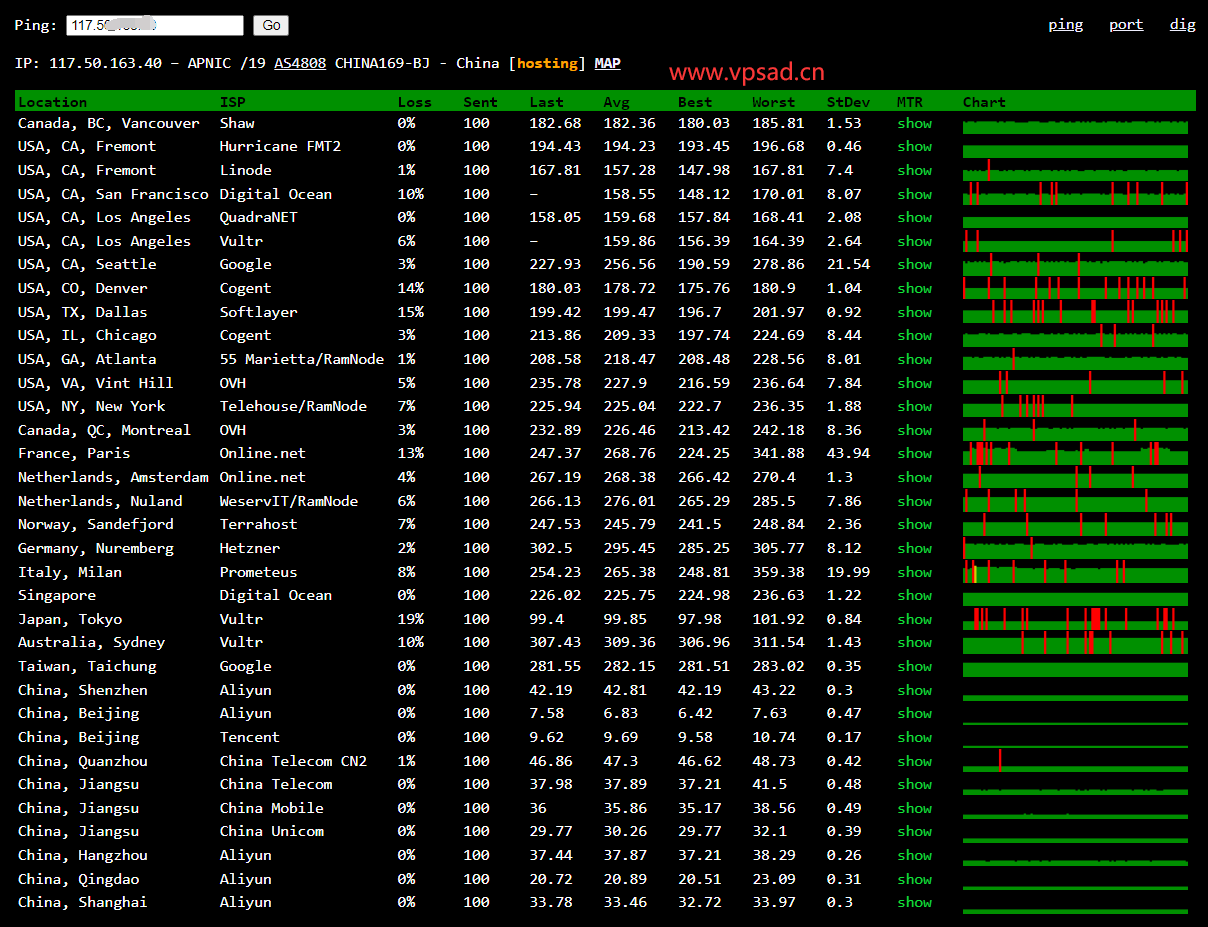
Task: Show MTR for Hangzhou Aliyun row
Action: coord(914,855)
